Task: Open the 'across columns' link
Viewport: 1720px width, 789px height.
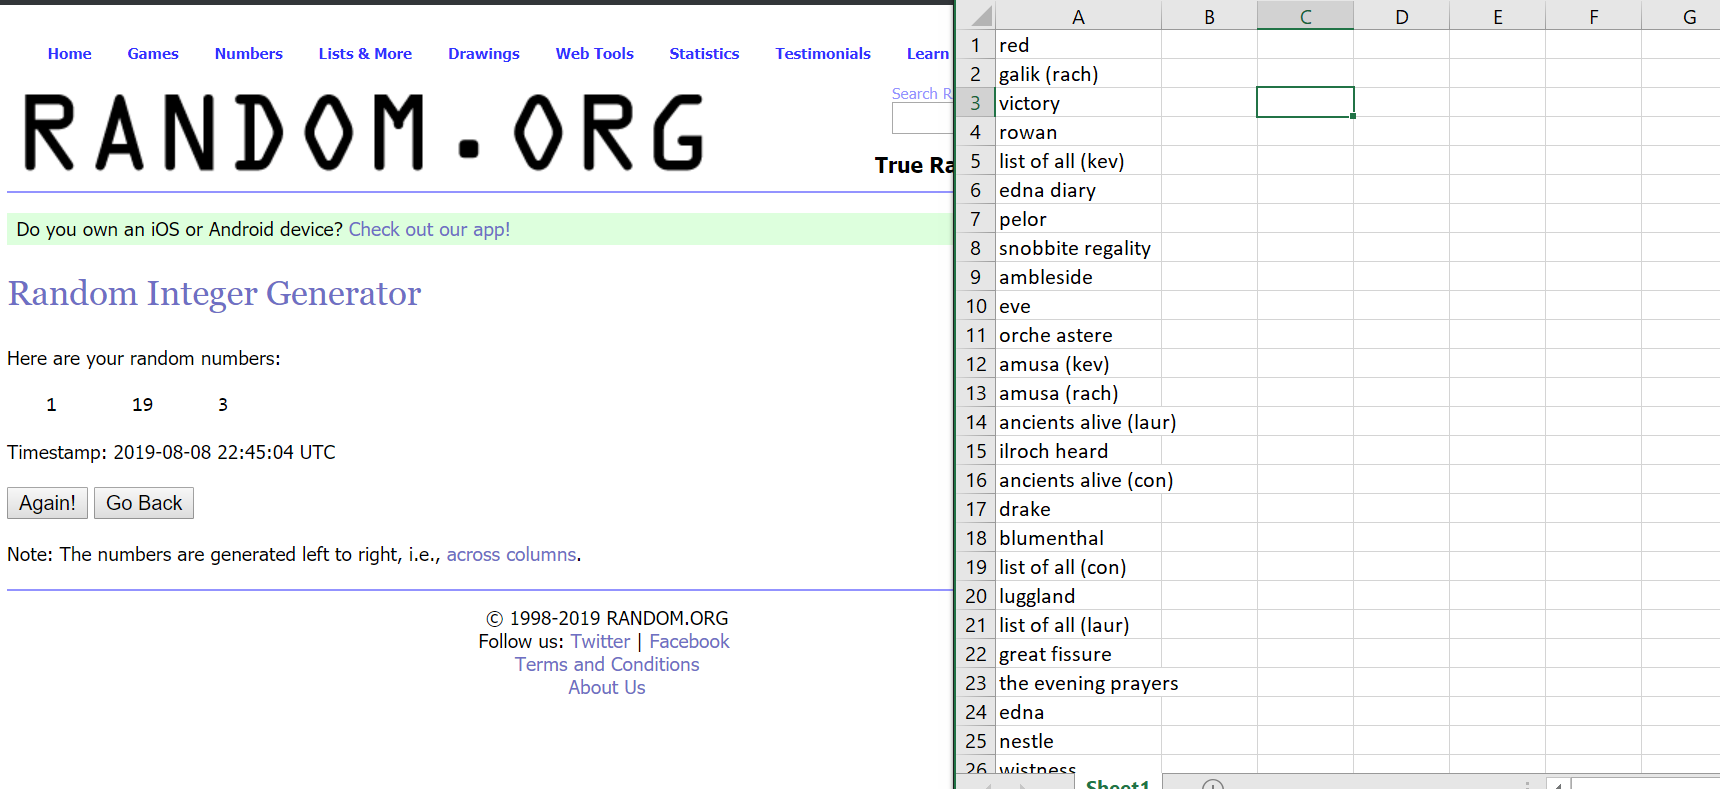Action: [511, 554]
